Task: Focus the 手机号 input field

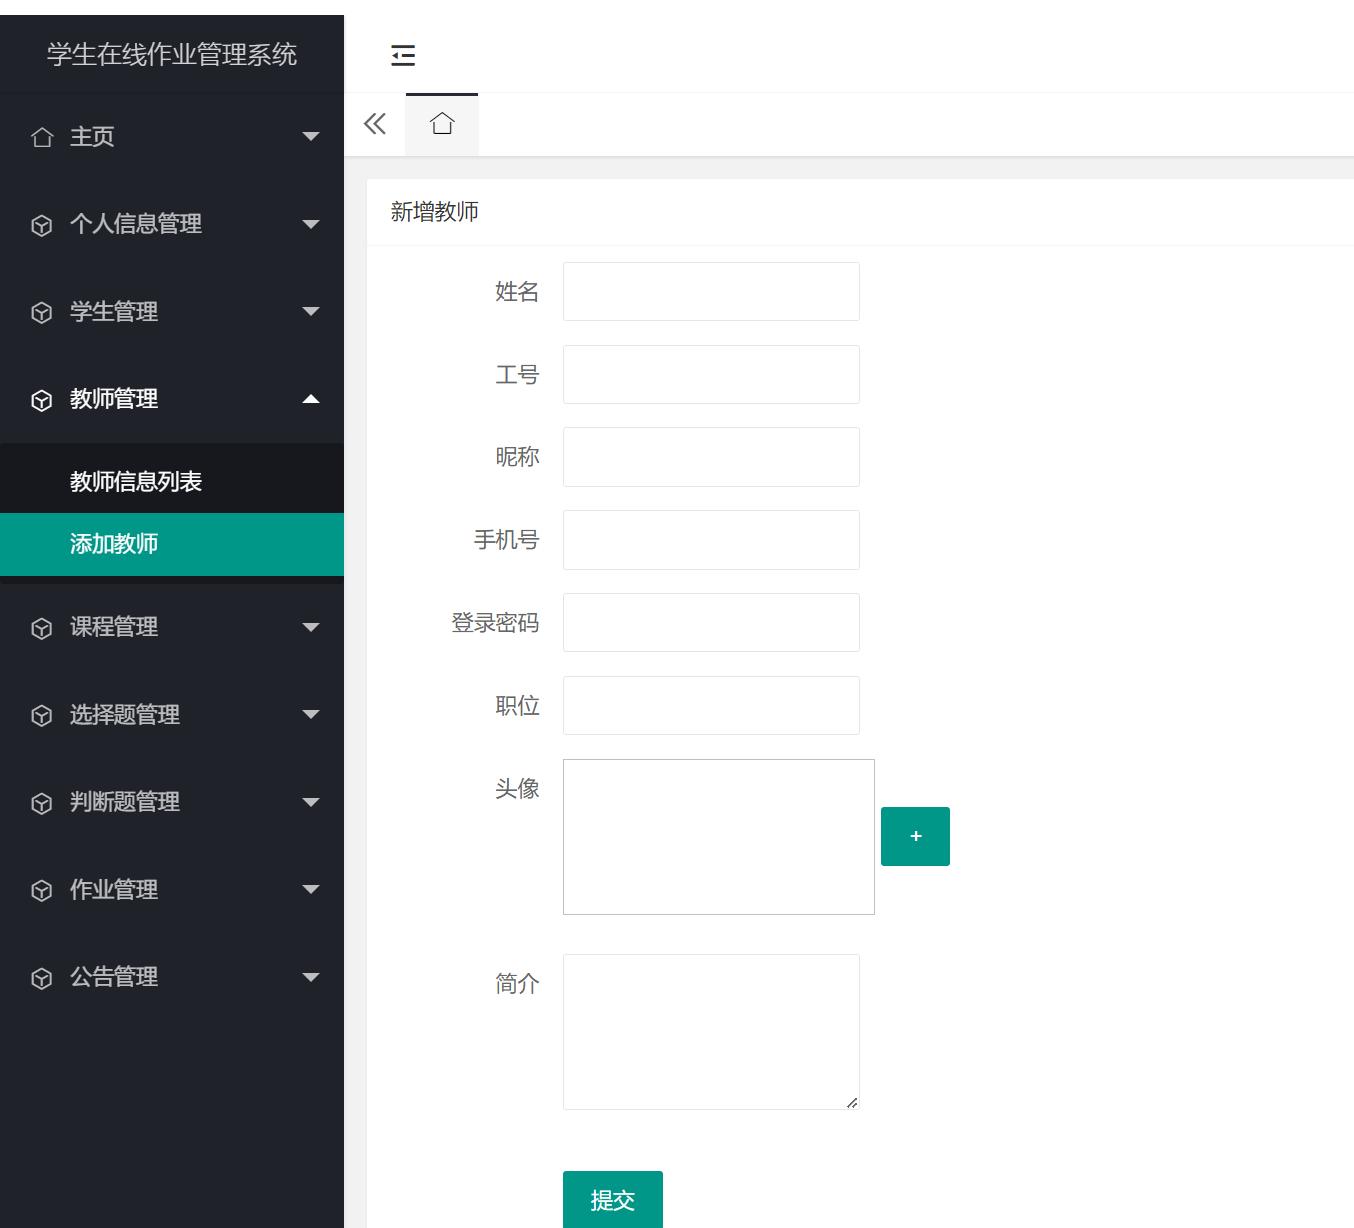Action: pyautogui.click(x=711, y=540)
